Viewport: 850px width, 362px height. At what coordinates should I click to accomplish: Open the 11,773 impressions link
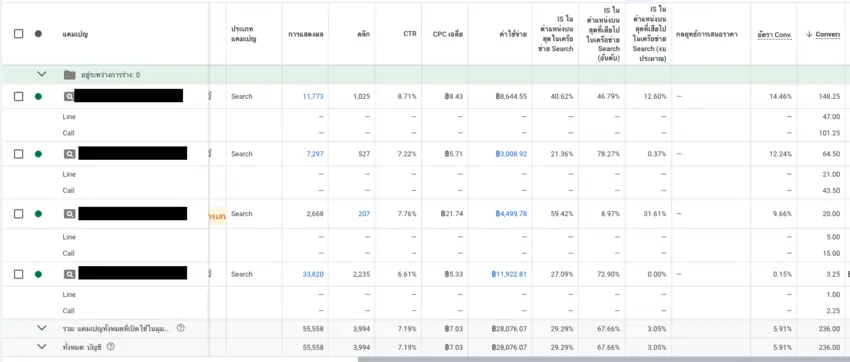coord(313,96)
